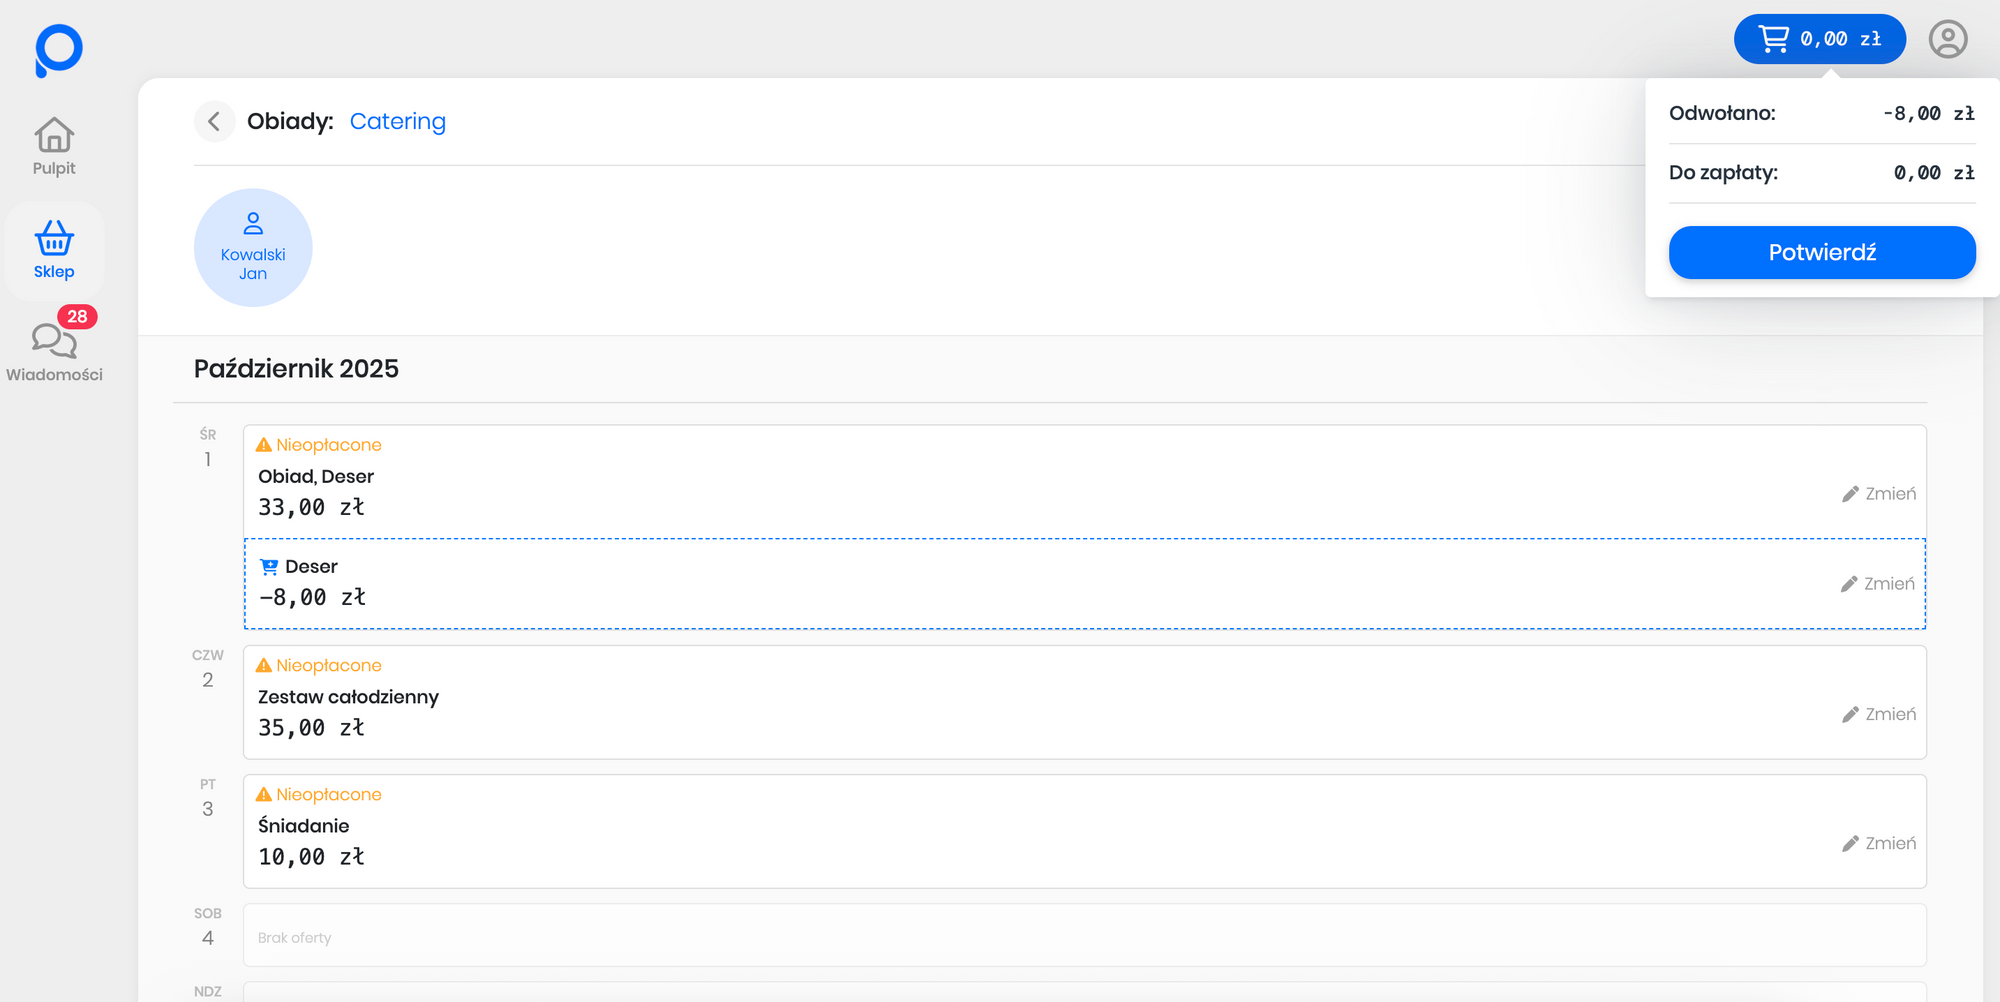Viewport: 2000px width, 1002px height.
Task: Edit Obiad, Deser order via Zmień
Action: coord(1879,494)
